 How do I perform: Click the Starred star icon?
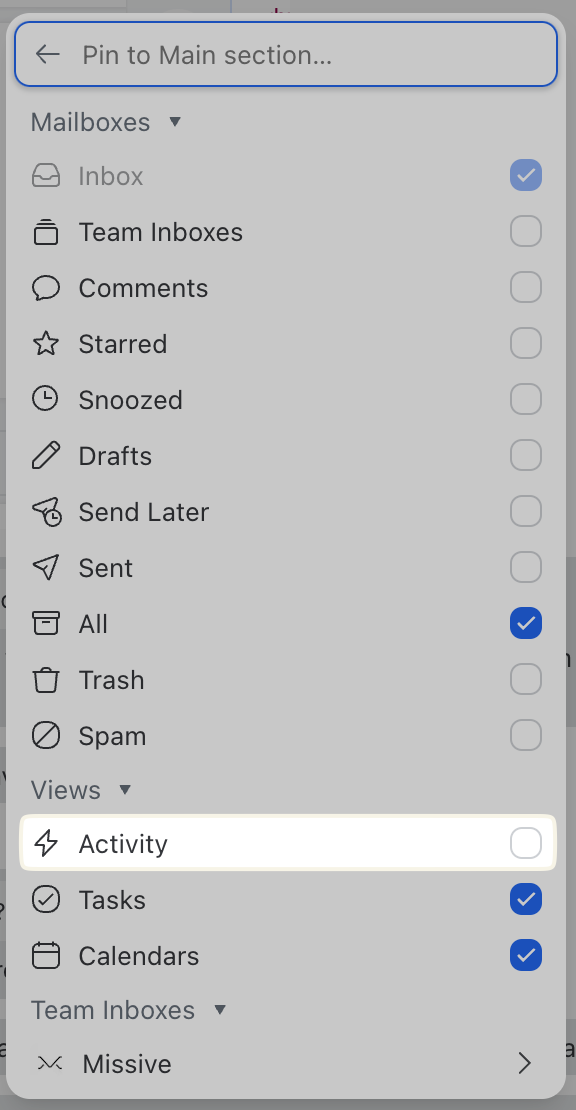[46, 344]
